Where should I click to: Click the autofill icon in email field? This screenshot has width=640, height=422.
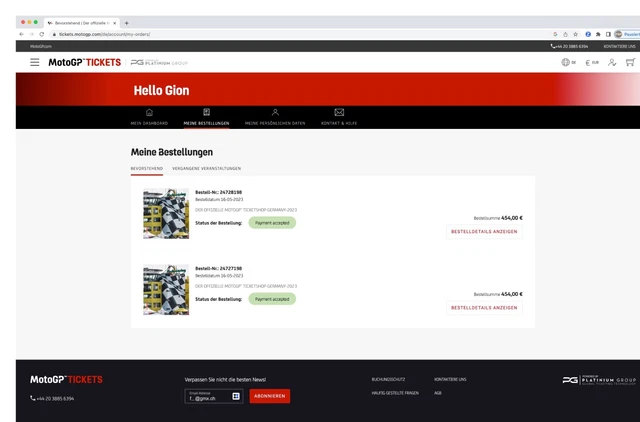point(236,396)
